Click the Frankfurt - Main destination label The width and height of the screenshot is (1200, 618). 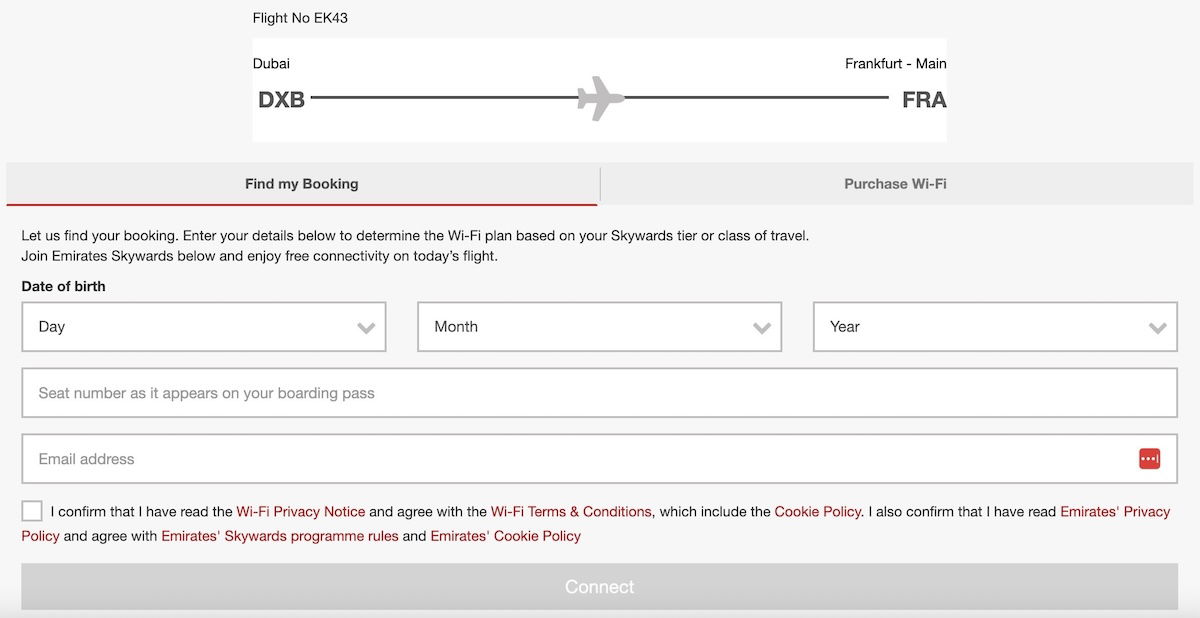[x=895, y=63]
